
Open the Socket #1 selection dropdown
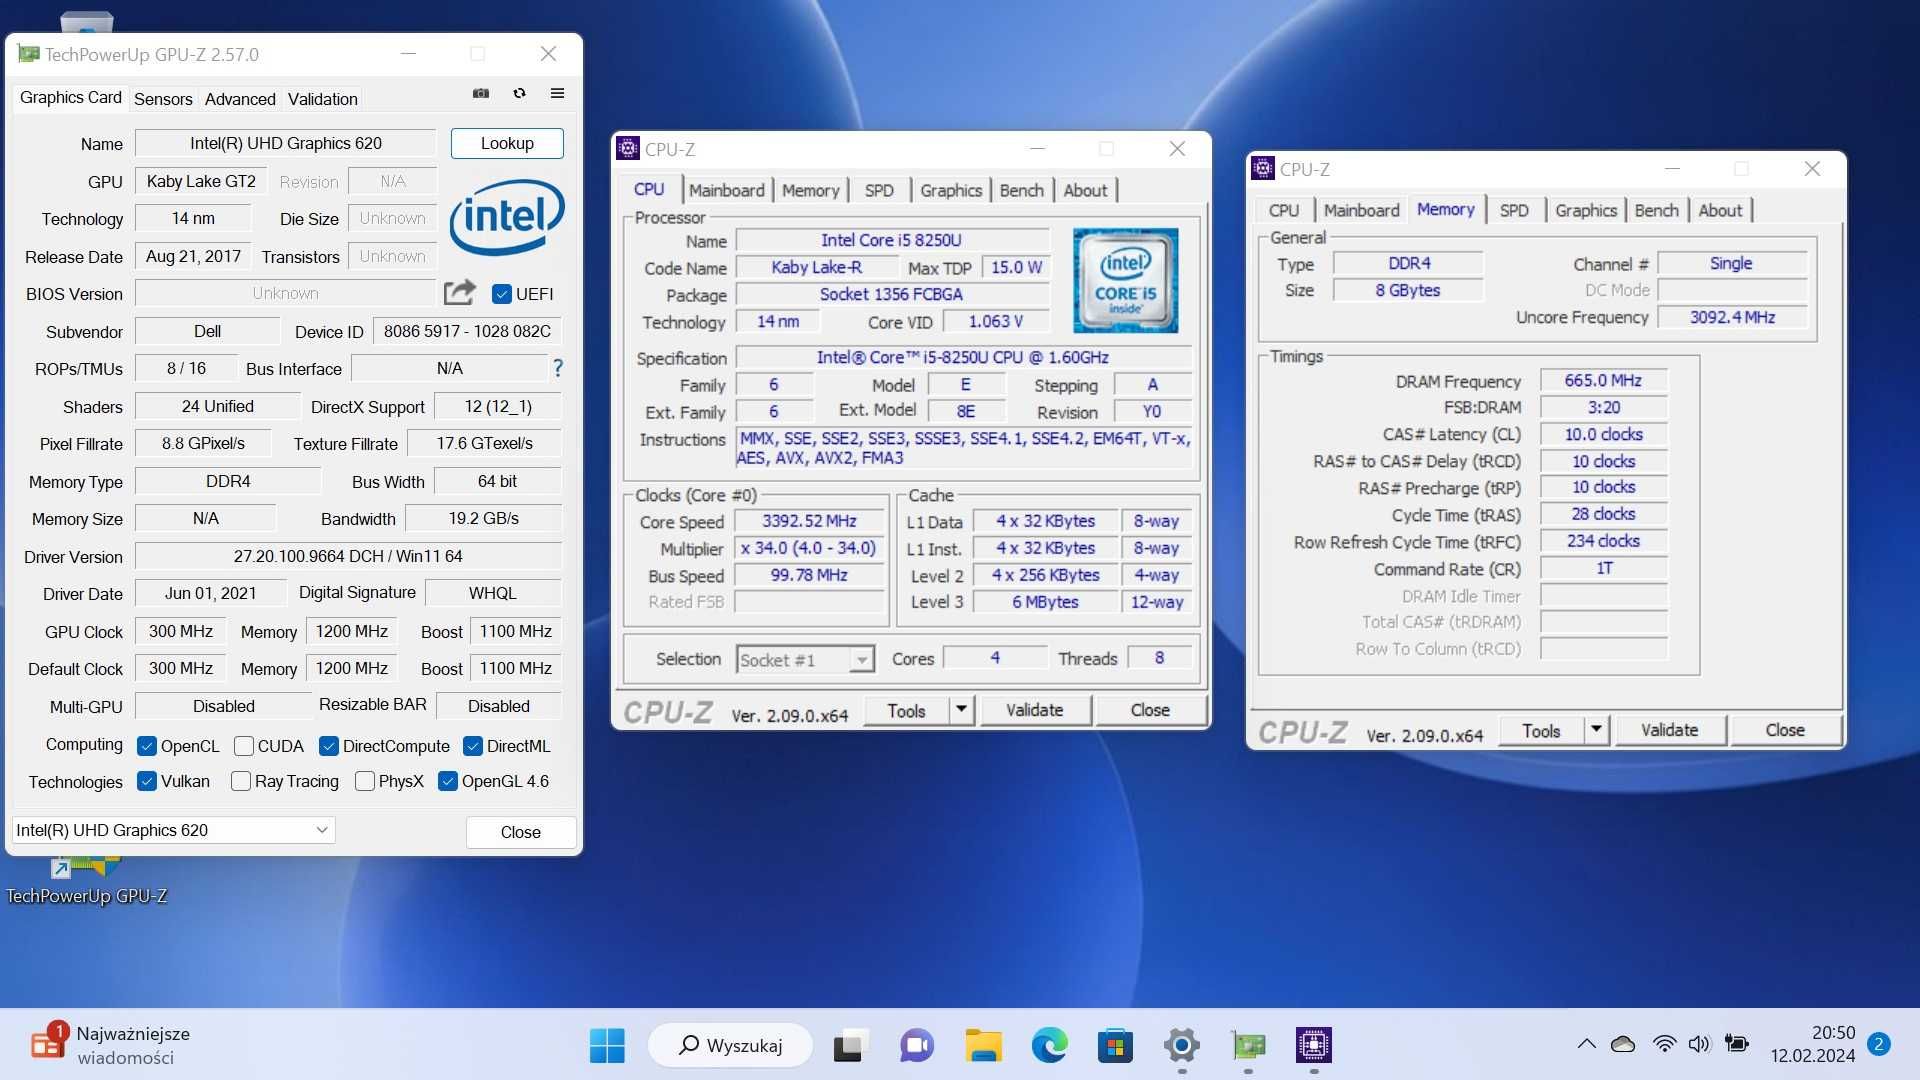(x=805, y=659)
